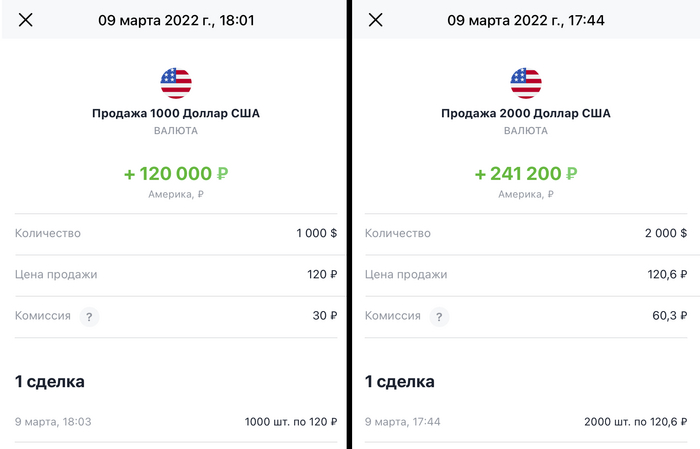Close the 18:01 transaction details screen
The width and height of the screenshot is (700, 449).
coord(26,20)
